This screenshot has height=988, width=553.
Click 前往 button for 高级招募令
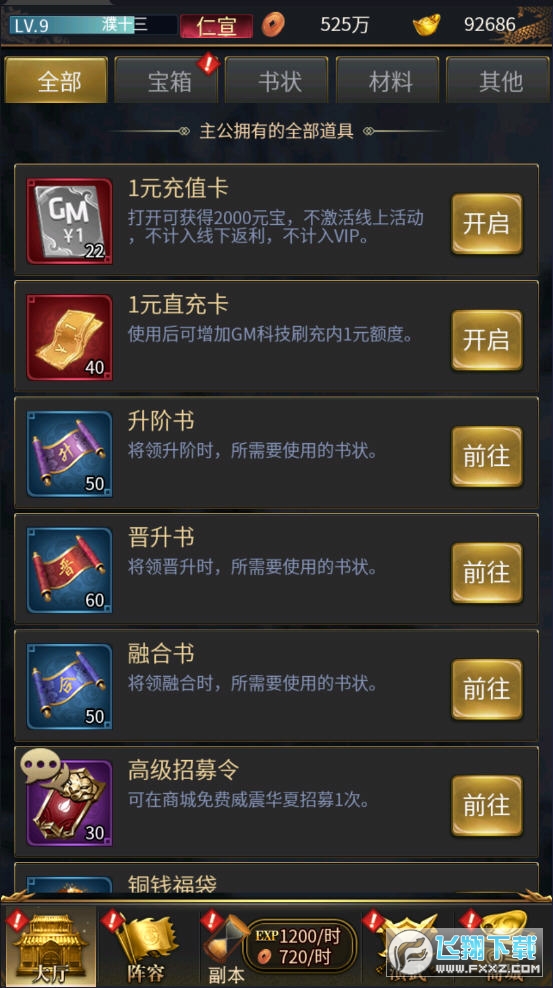coord(487,805)
